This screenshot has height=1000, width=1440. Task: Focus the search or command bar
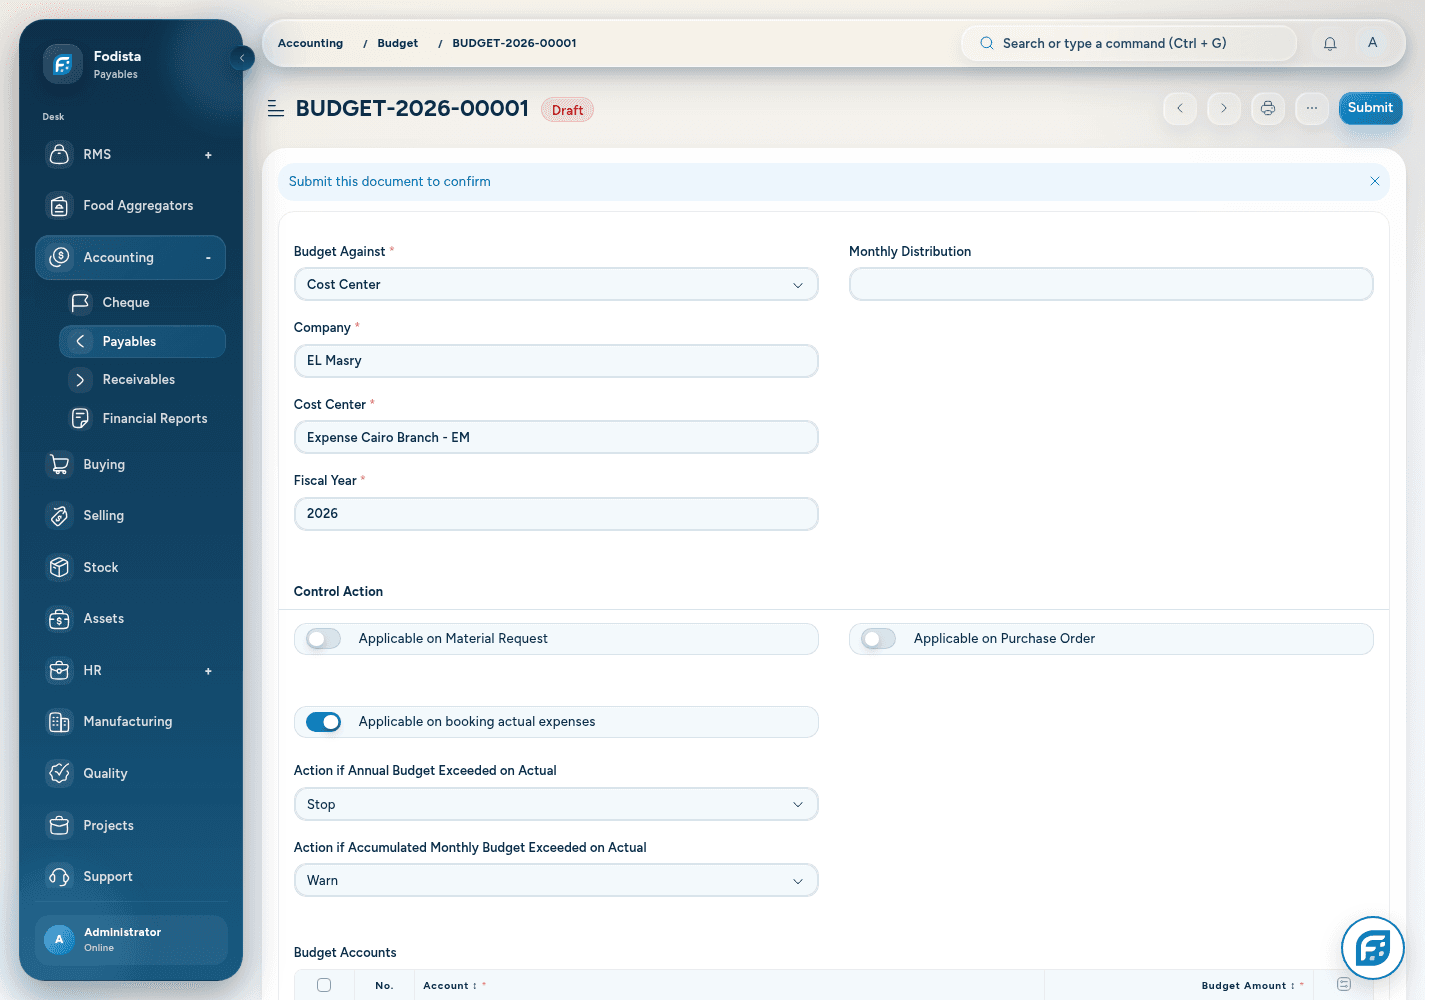[x=1129, y=43]
